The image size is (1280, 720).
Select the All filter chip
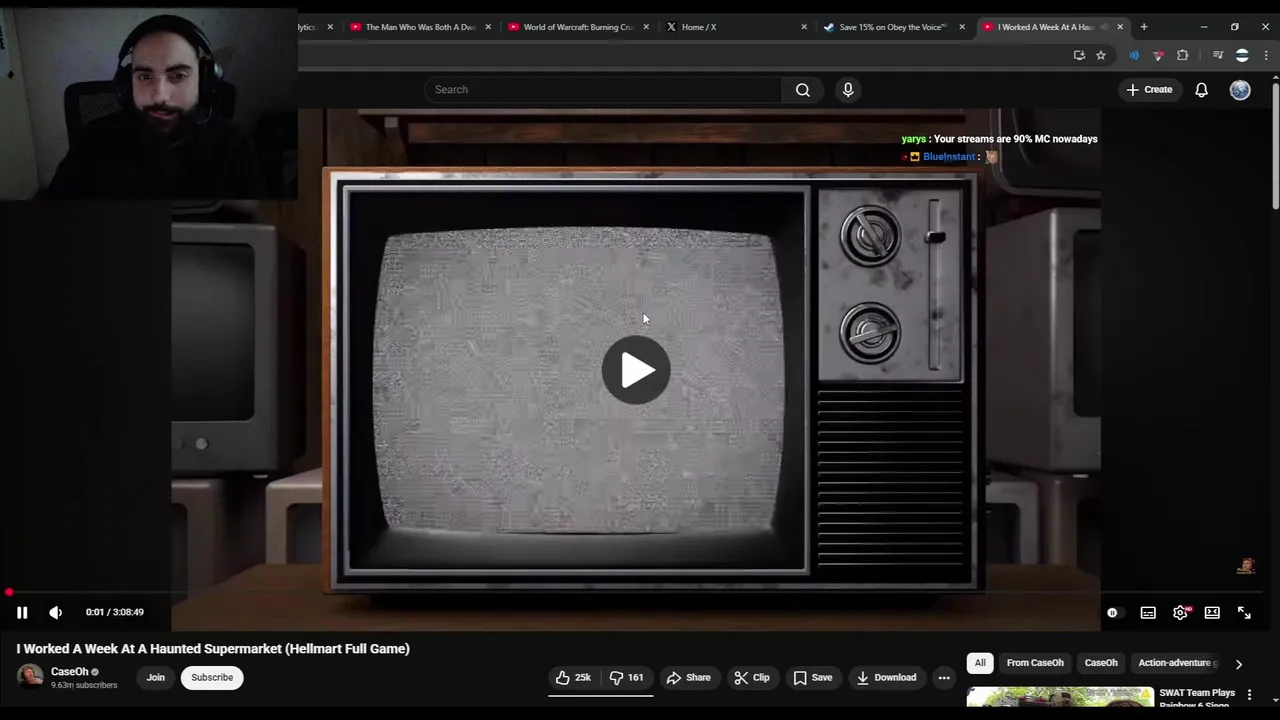(x=980, y=663)
